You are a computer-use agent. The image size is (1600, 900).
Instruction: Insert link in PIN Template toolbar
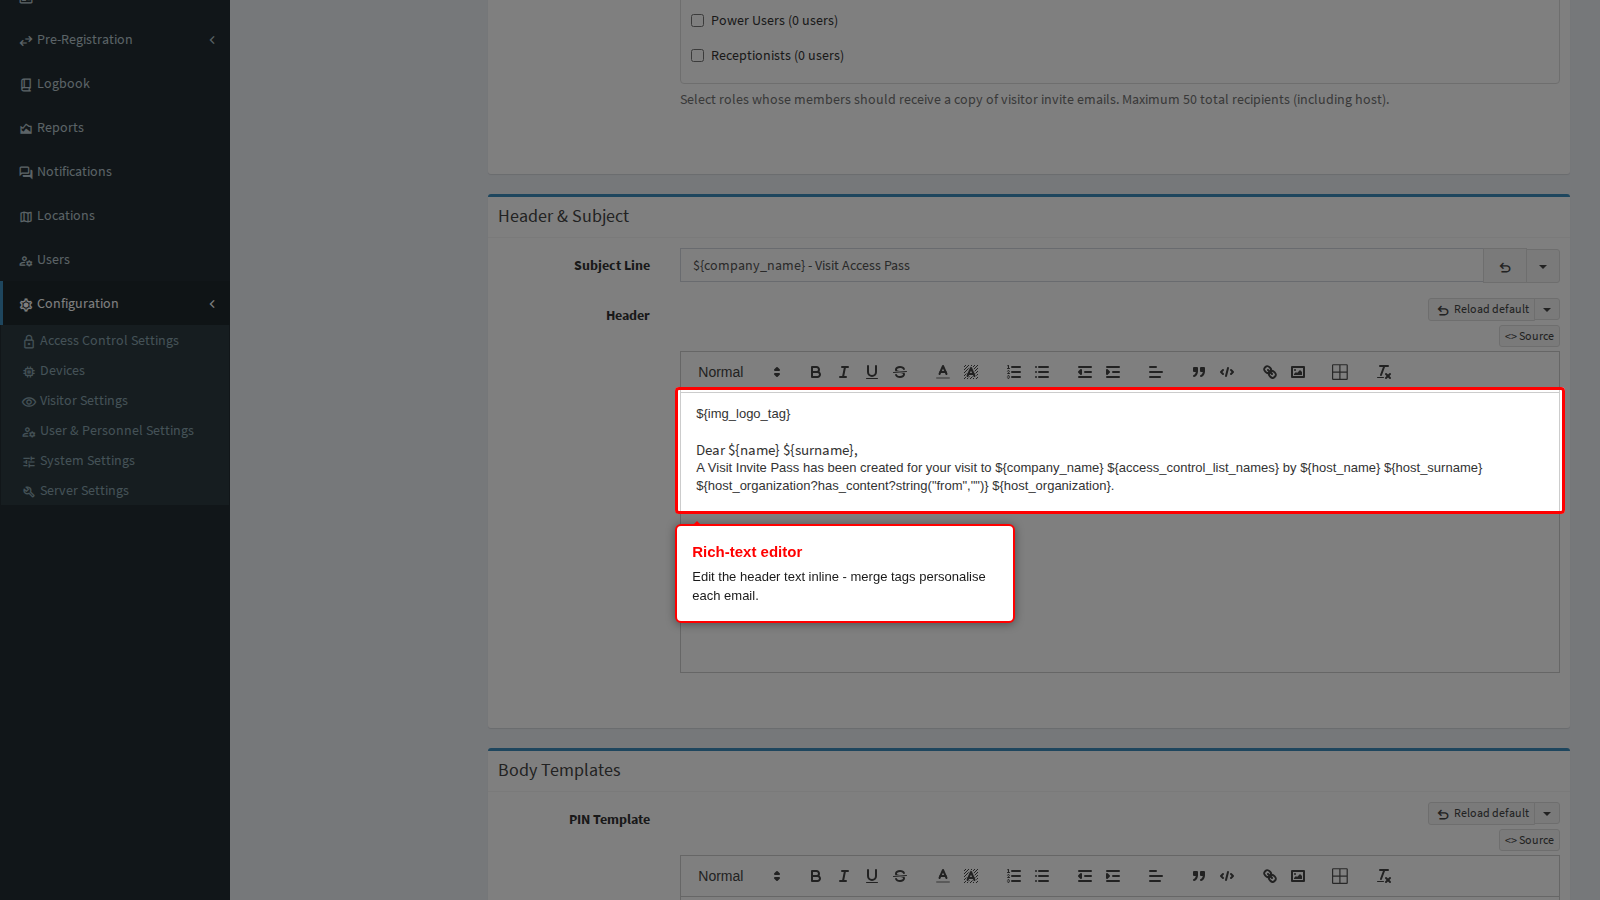pos(1269,876)
